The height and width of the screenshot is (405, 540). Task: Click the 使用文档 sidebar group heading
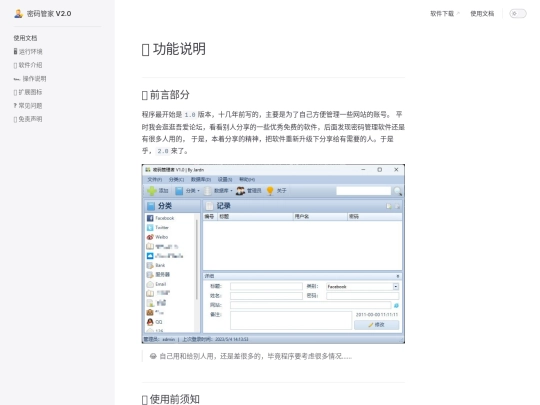[25, 38]
